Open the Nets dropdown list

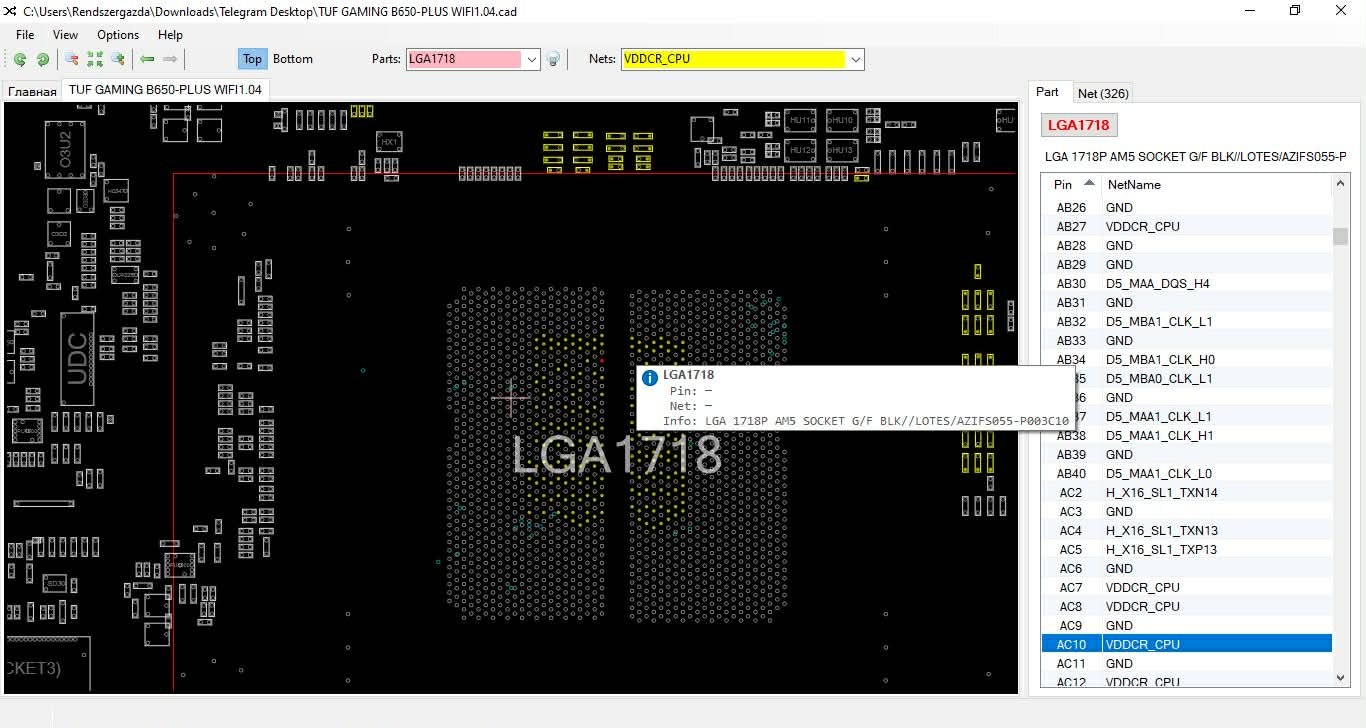pos(856,59)
